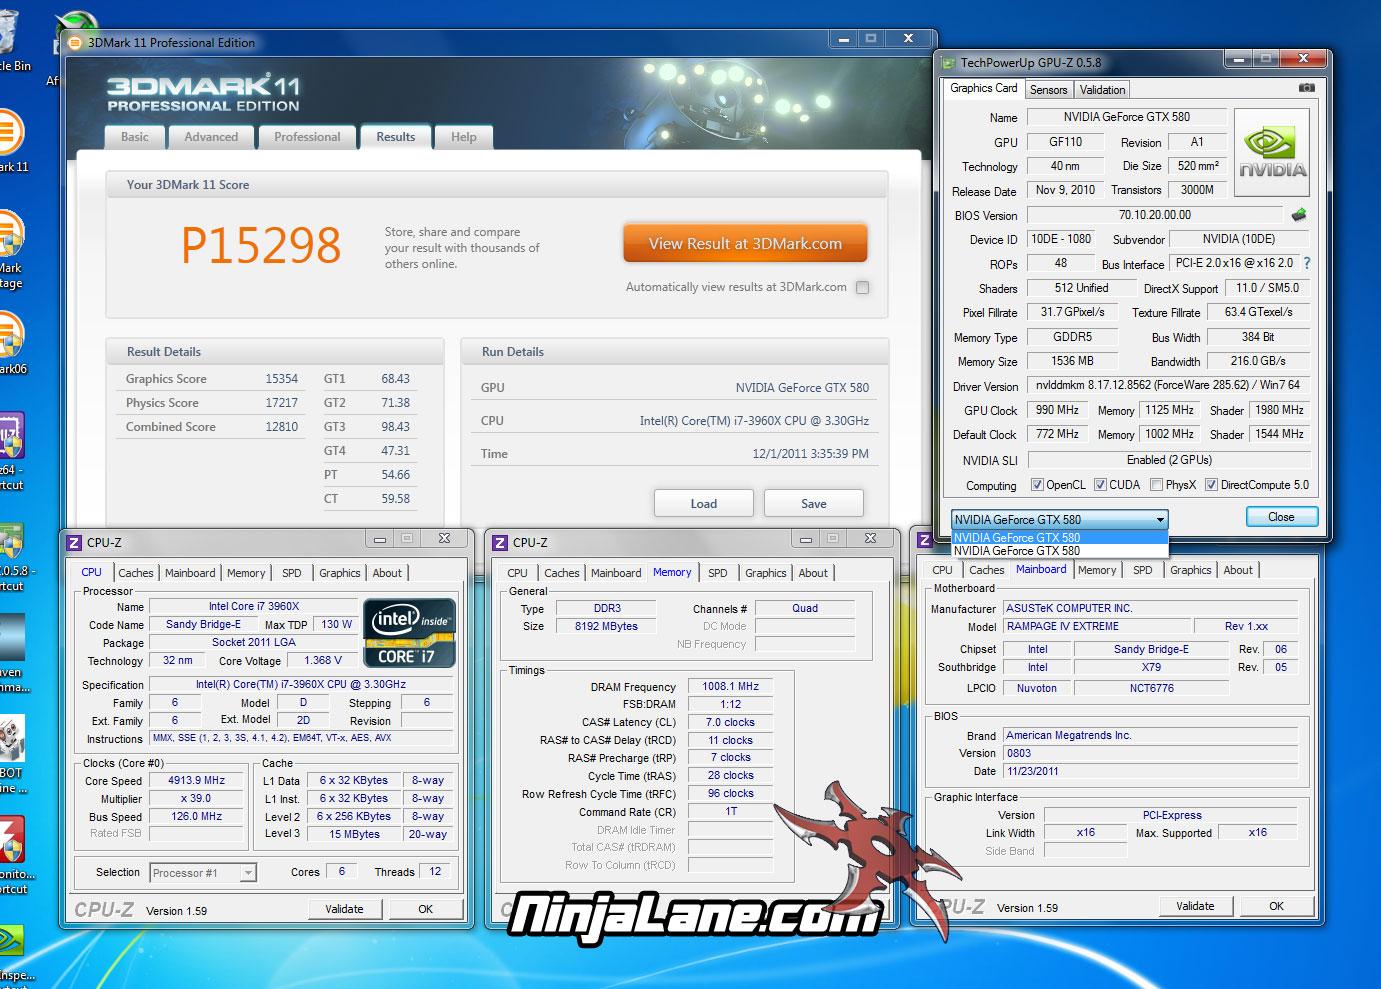Click the Close button in GPU-Z
Image resolution: width=1381 pixels, height=989 pixels.
[x=1281, y=517]
